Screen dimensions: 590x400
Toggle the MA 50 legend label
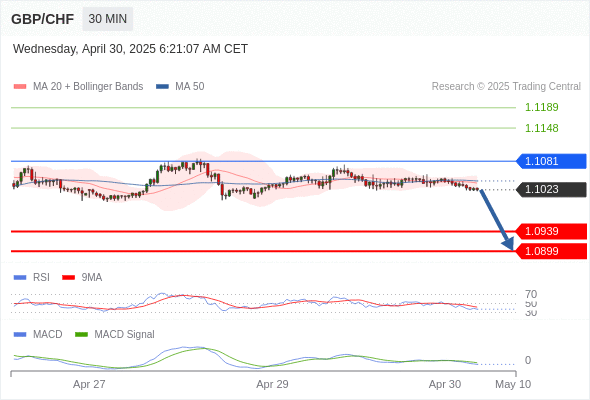coord(190,87)
